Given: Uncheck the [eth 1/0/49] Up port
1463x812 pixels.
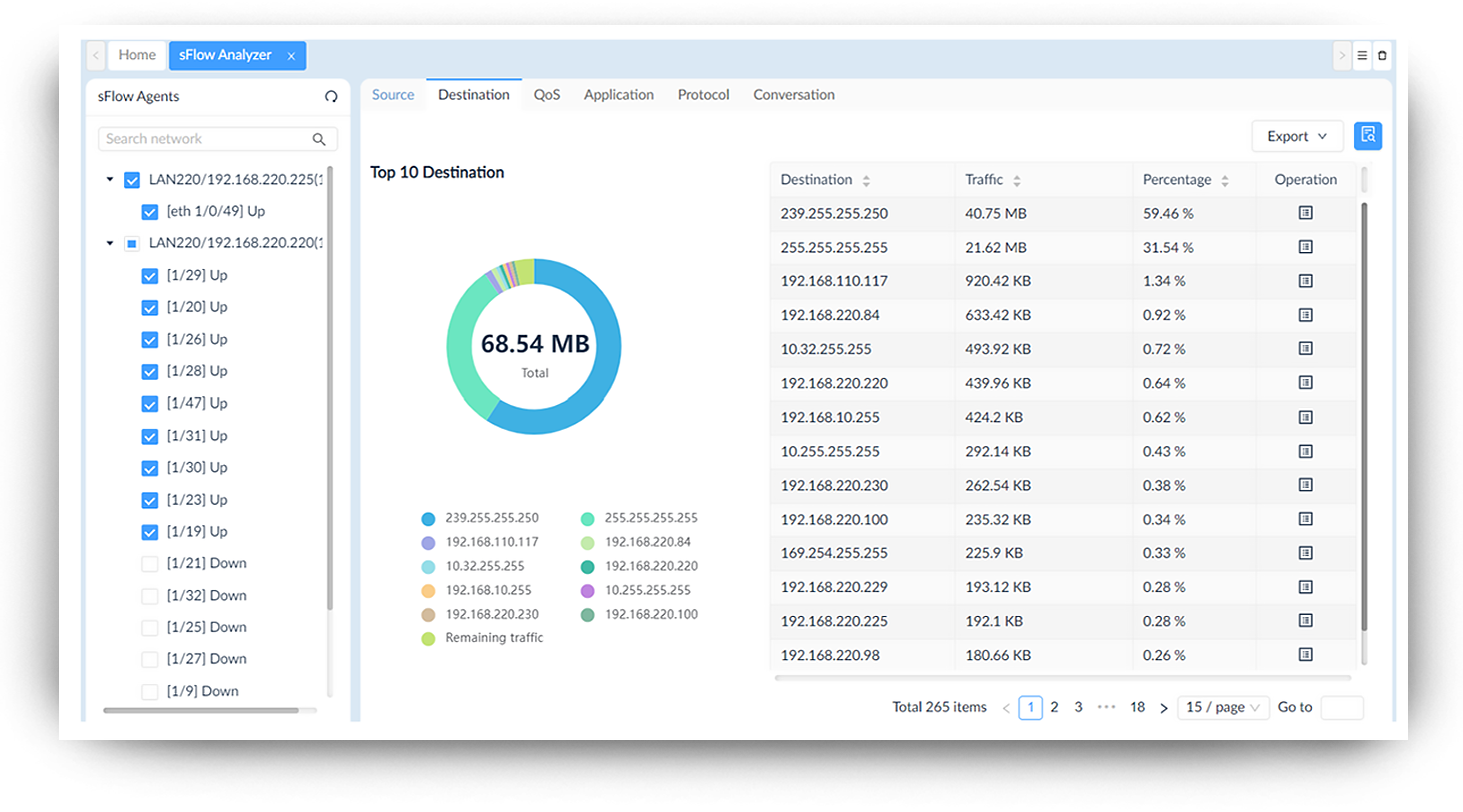Looking at the screenshot, I should click(x=150, y=212).
